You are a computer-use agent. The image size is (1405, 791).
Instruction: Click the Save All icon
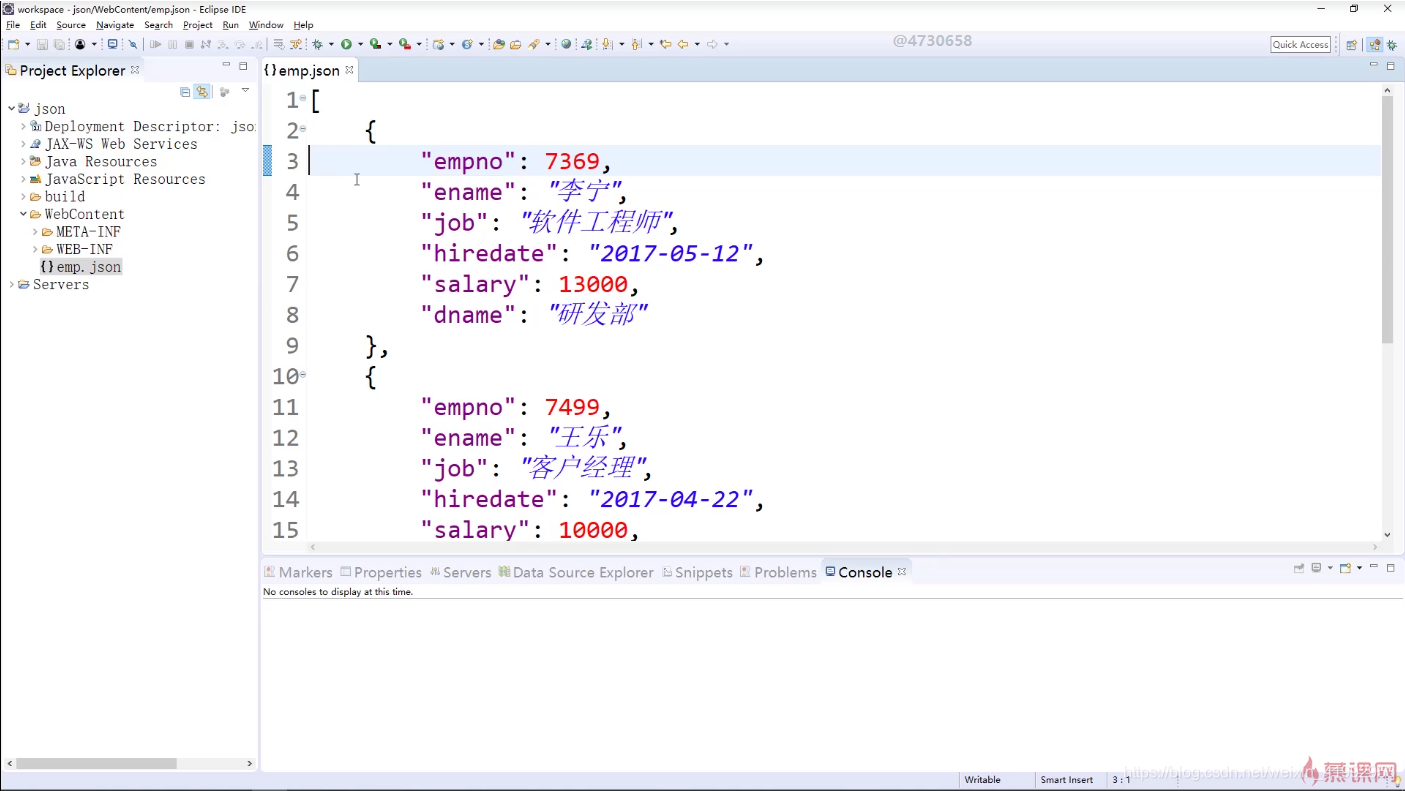[59, 44]
